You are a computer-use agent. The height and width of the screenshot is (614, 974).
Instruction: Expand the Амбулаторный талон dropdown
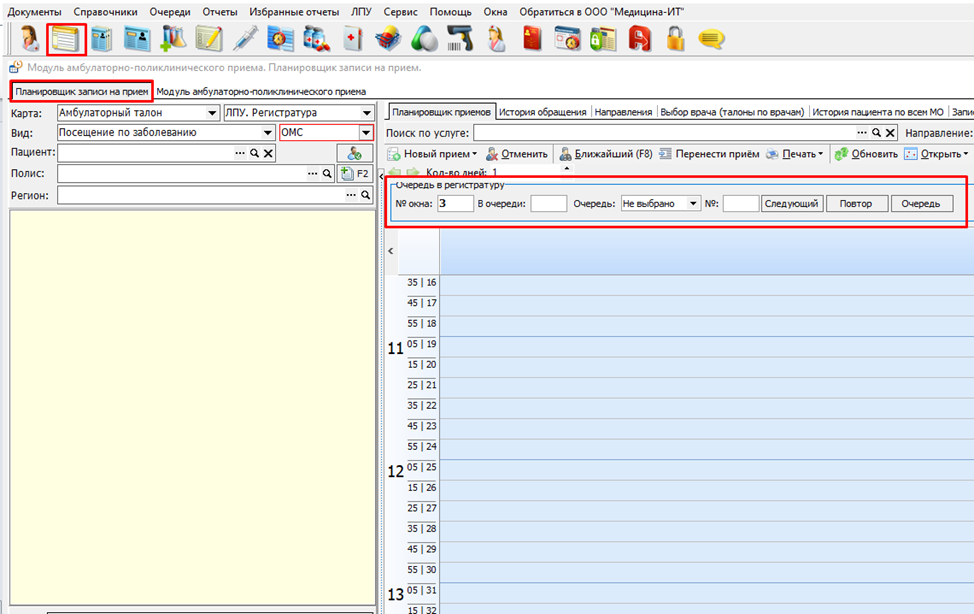212,113
